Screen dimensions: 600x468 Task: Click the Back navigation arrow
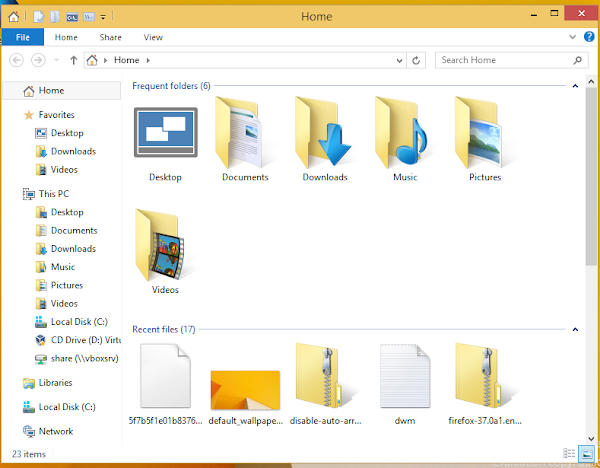pyautogui.click(x=16, y=60)
